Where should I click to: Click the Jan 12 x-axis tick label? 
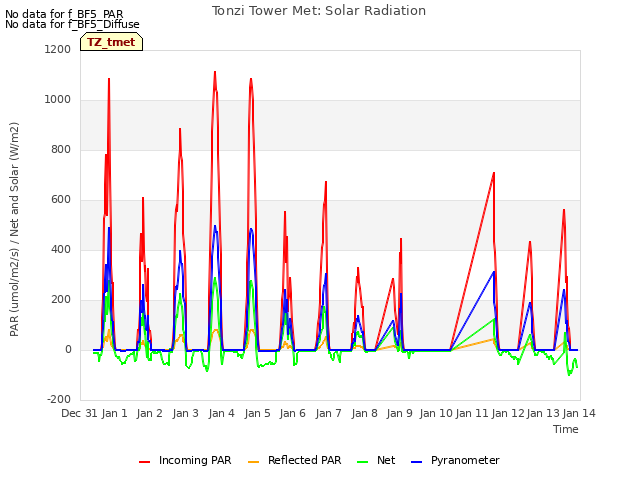[508, 413]
